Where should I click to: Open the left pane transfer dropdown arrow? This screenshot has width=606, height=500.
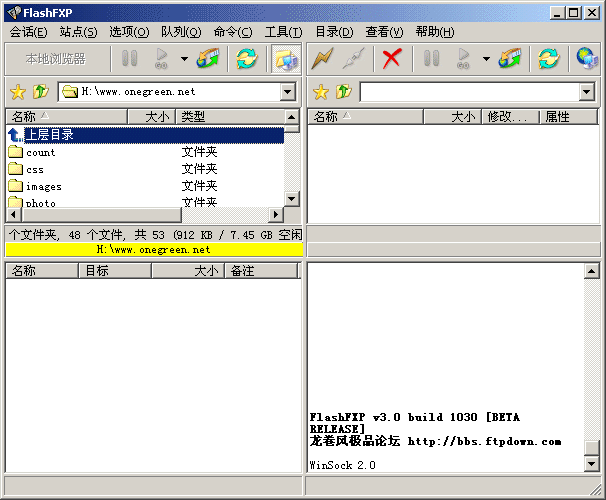pos(184,59)
